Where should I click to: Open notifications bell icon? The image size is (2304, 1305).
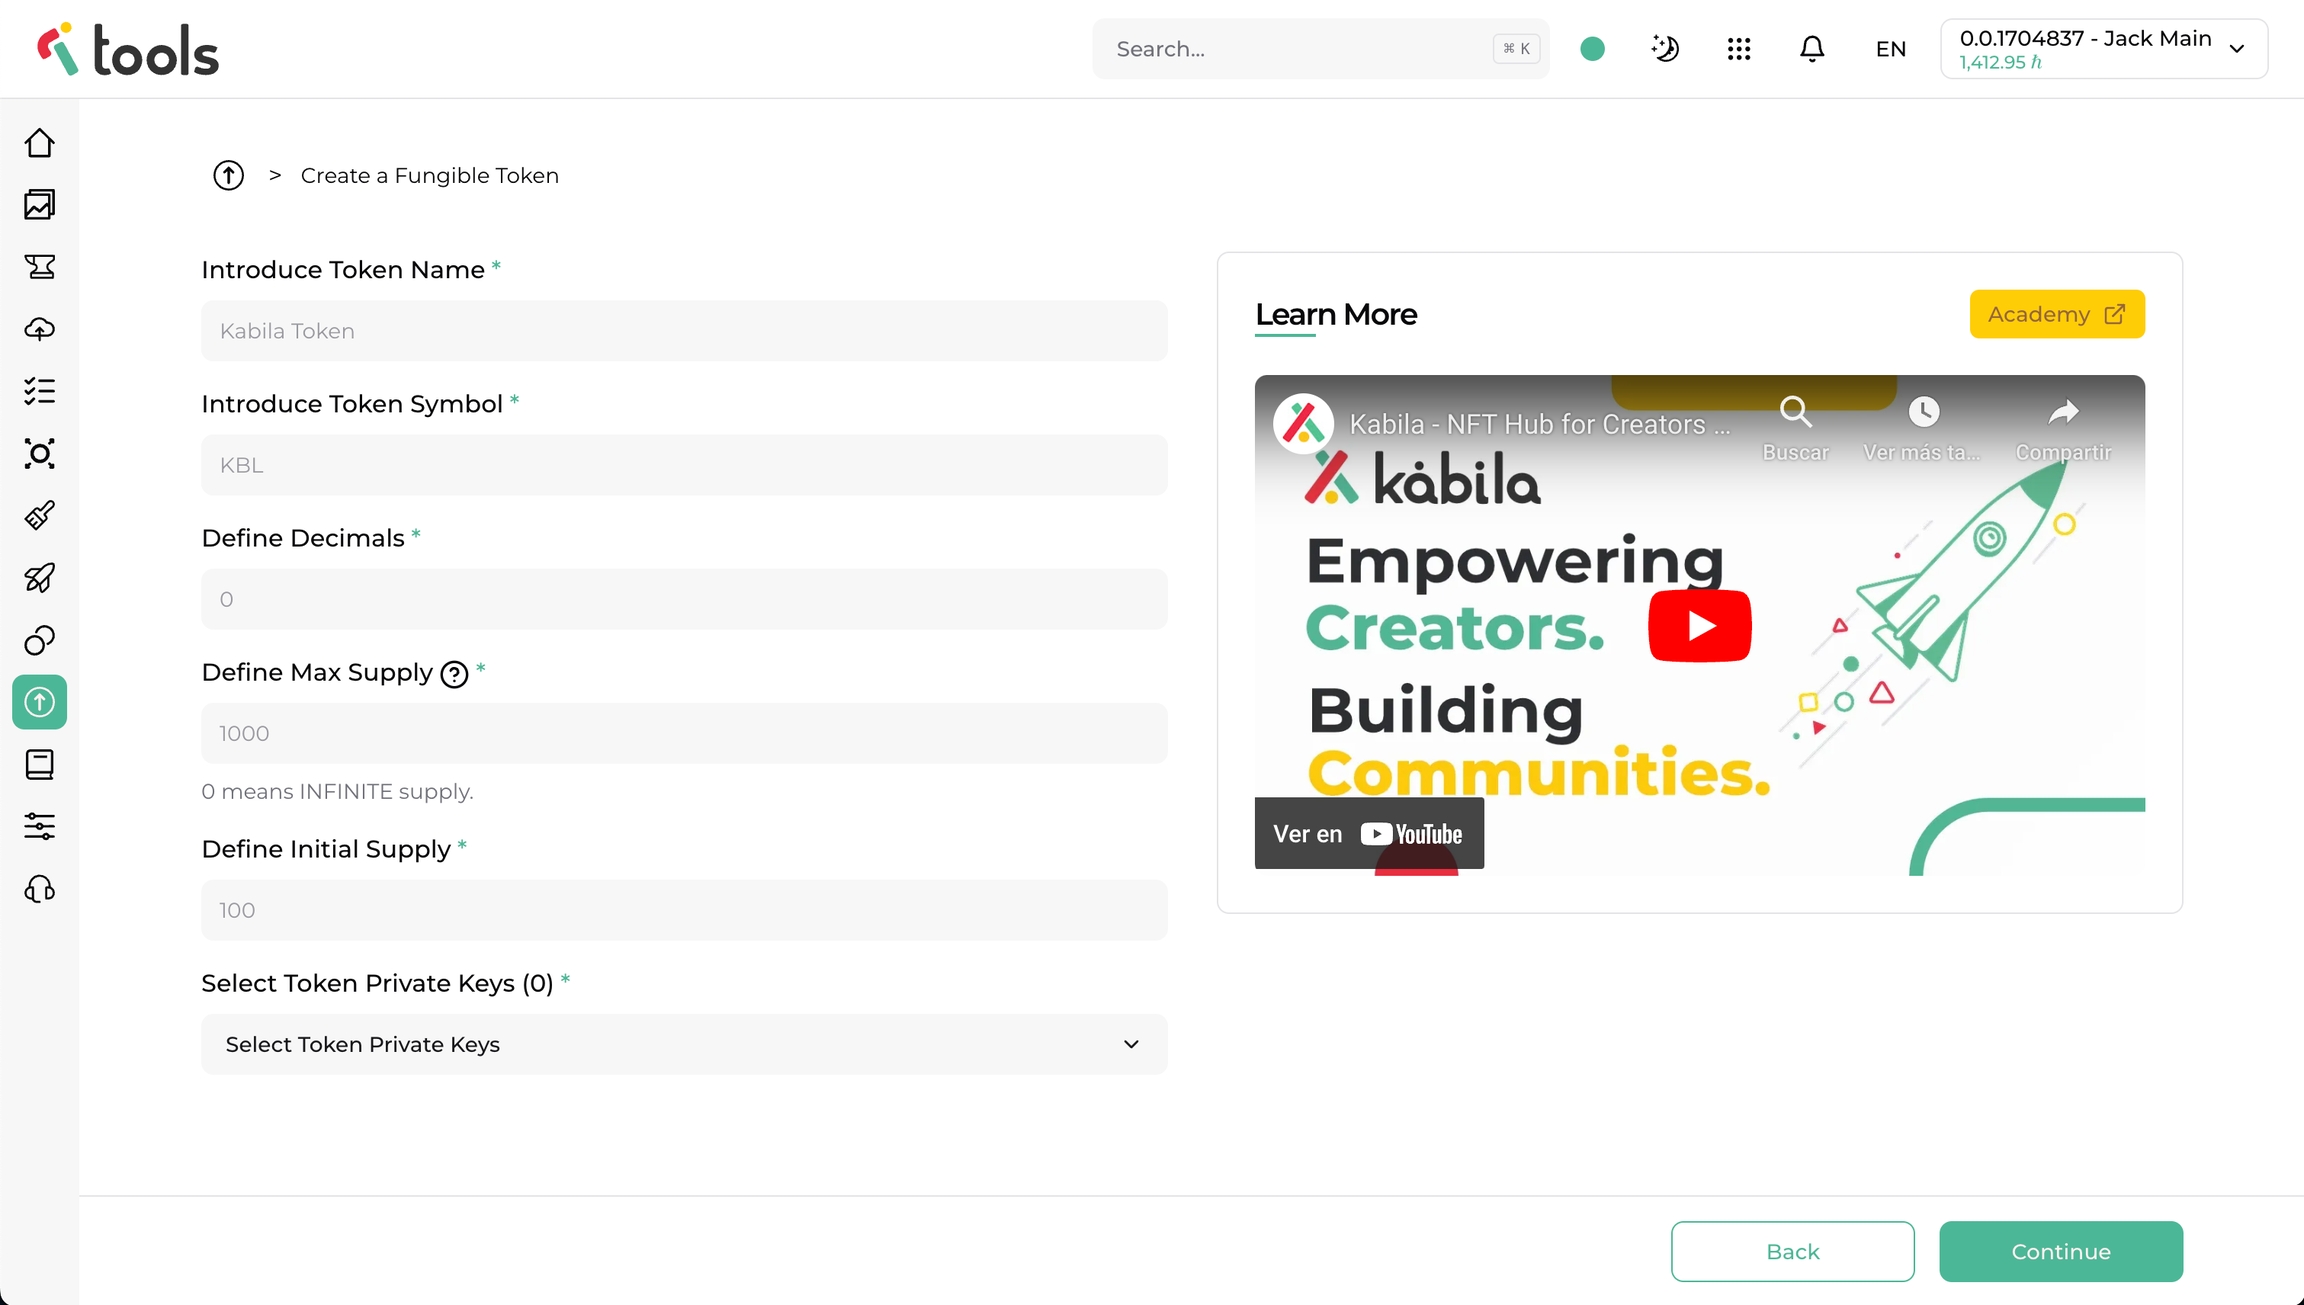1812,49
